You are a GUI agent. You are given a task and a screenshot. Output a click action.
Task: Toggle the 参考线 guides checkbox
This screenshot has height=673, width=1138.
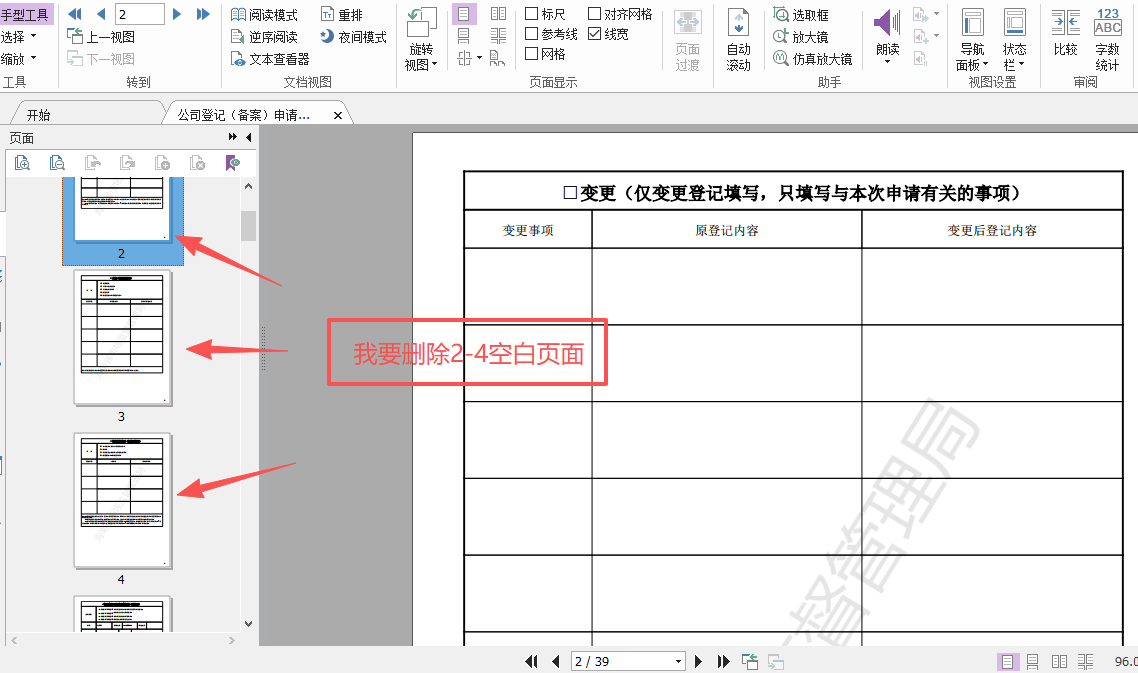531,33
